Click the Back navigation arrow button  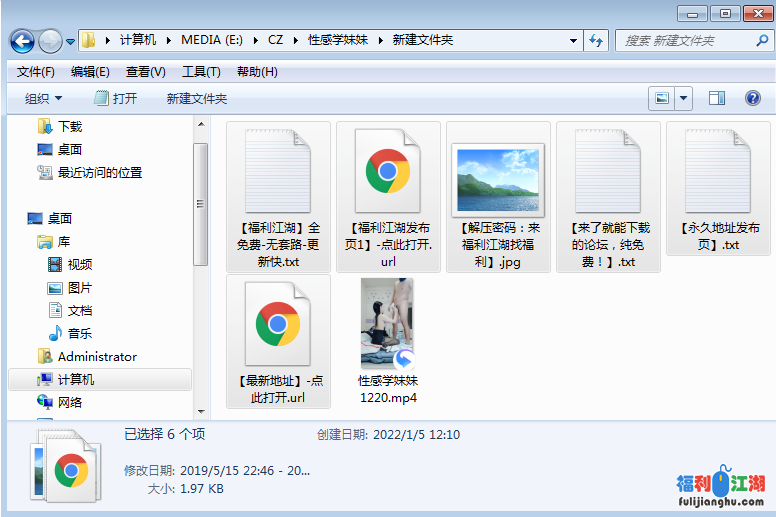pyautogui.click(x=23, y=41)
